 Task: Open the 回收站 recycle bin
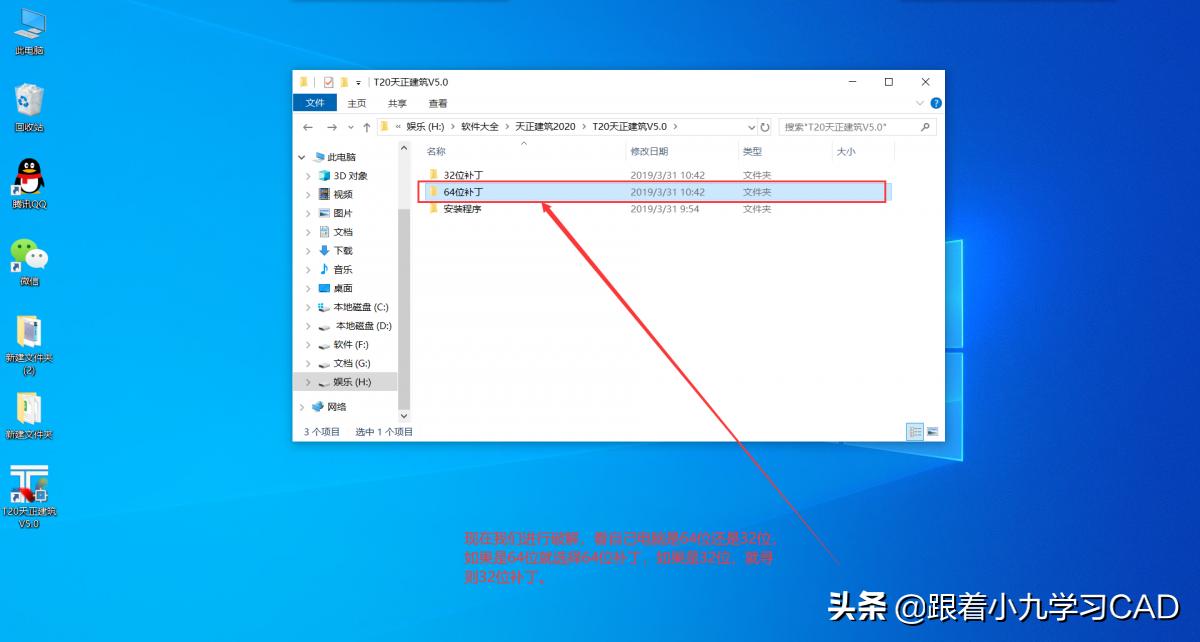28,100
